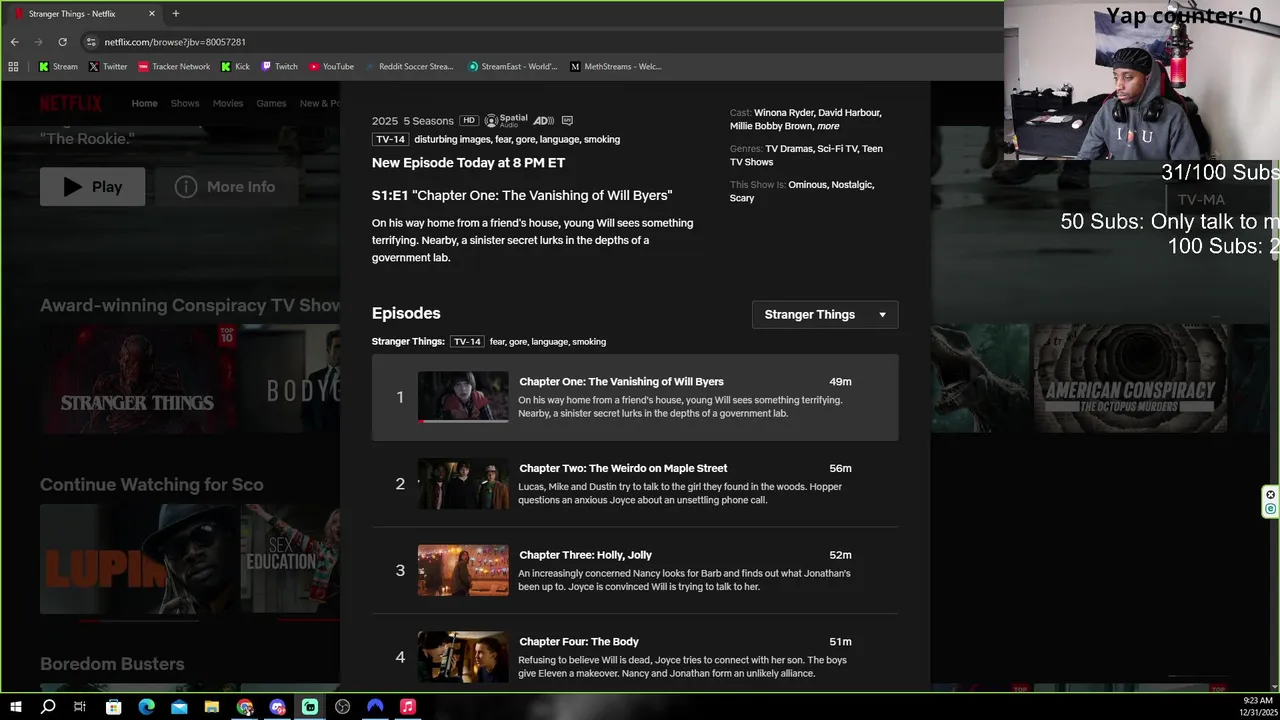Click the Netflix logo

click(71, 103)
